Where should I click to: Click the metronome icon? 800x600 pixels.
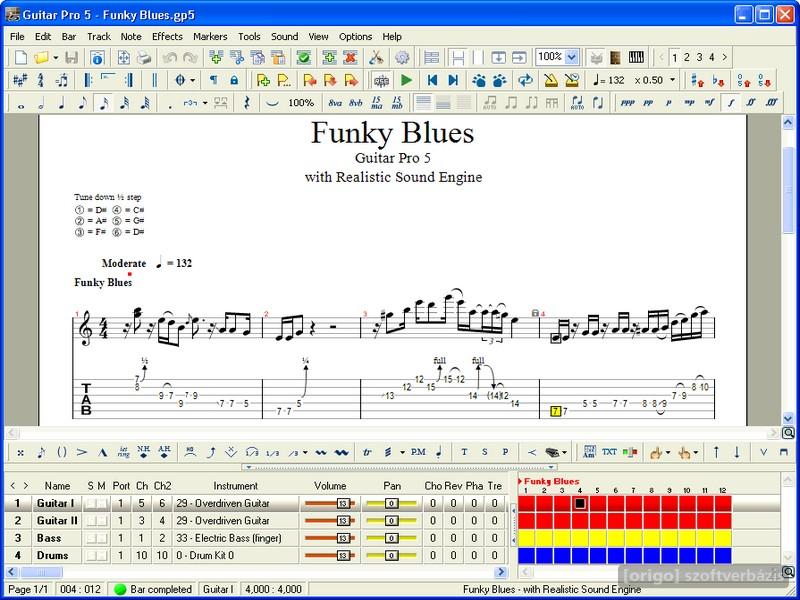click(551, 80)
